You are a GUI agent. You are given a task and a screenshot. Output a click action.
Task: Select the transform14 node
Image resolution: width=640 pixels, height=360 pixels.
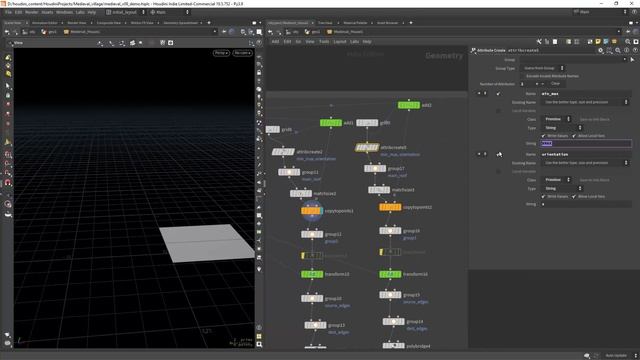coord(390,274)
